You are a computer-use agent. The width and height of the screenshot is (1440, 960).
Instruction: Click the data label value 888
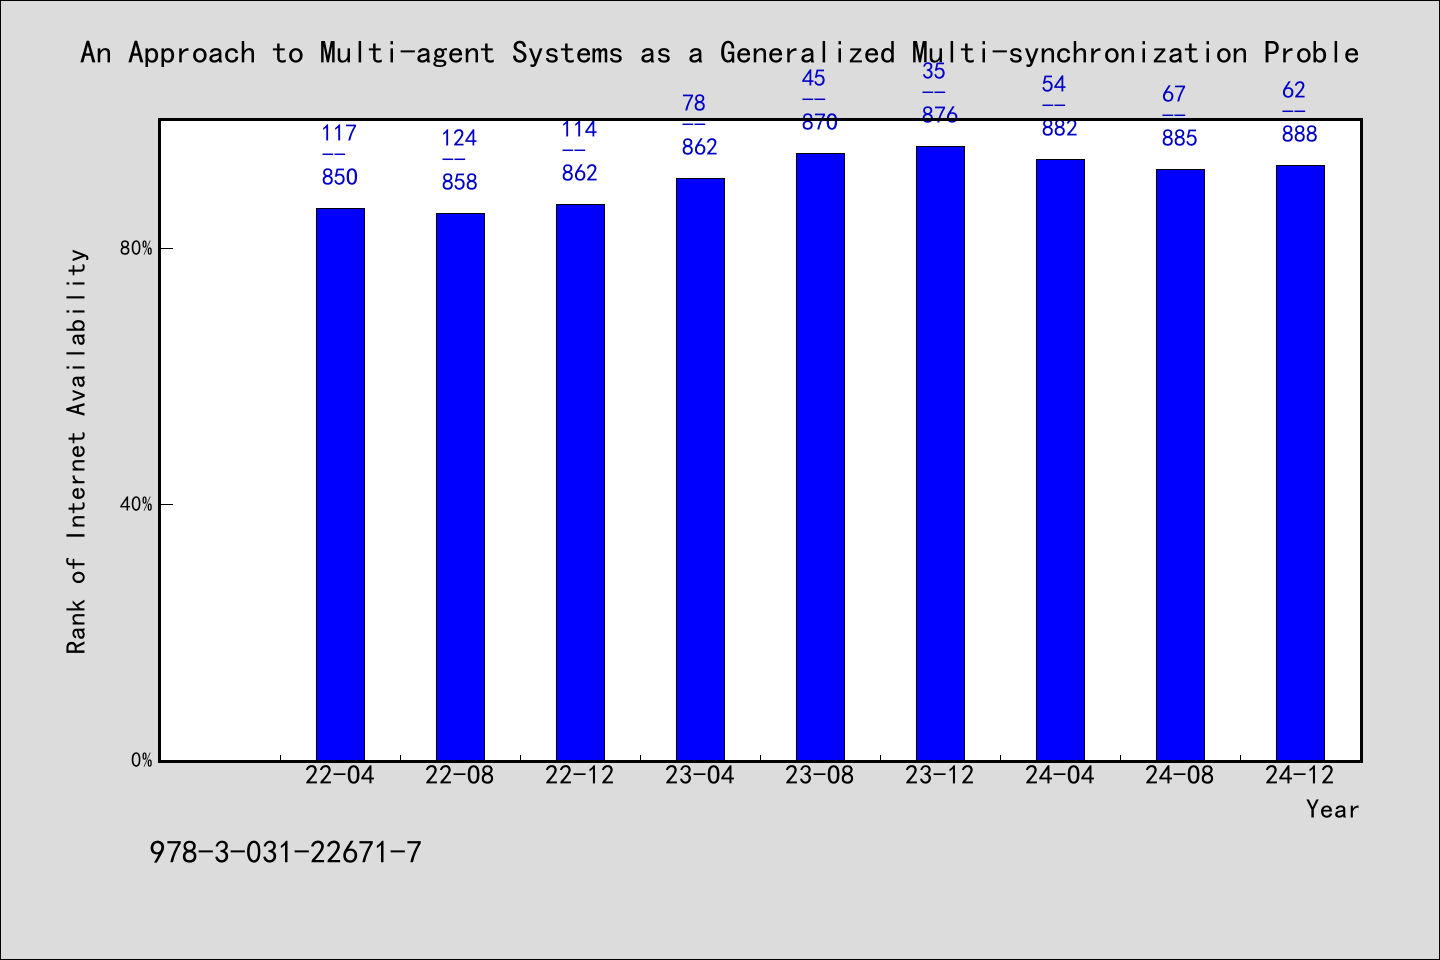pyautogui.click(x=1300, y=134)
